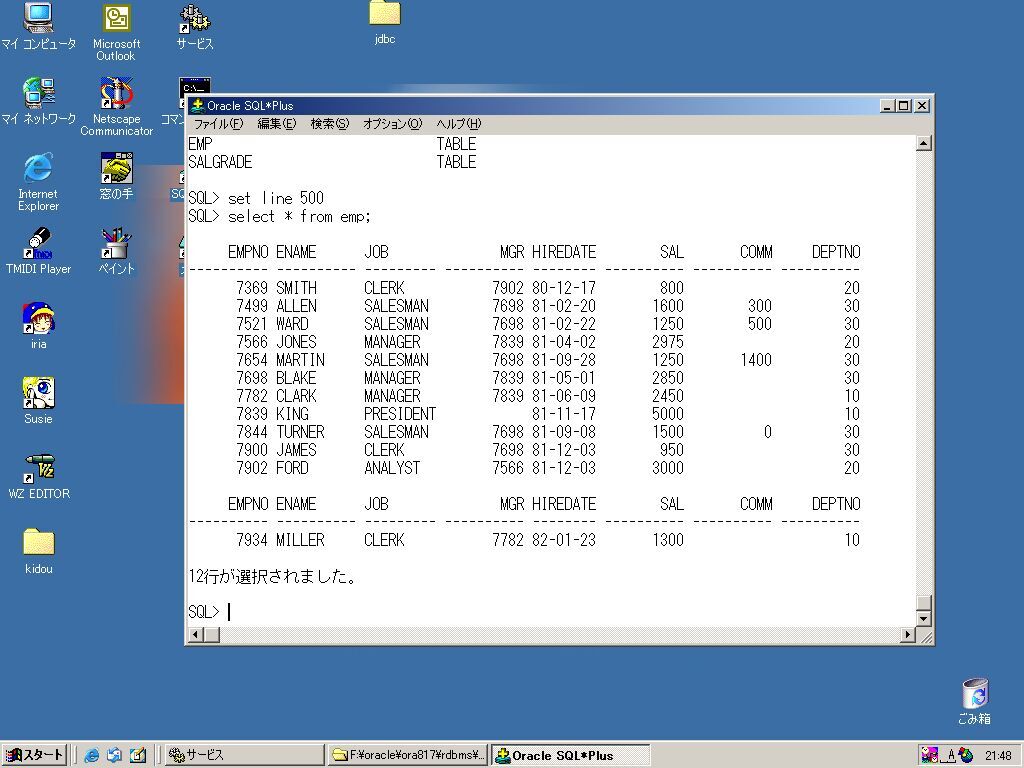Click the first DEPTNO column header

(836, 252)
